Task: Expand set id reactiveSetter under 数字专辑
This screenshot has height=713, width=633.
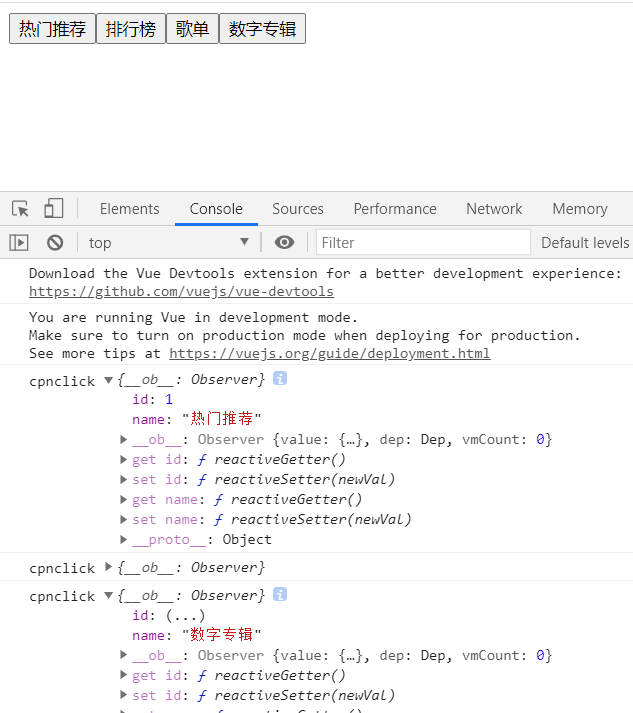Action: click(x=123, y=695)
